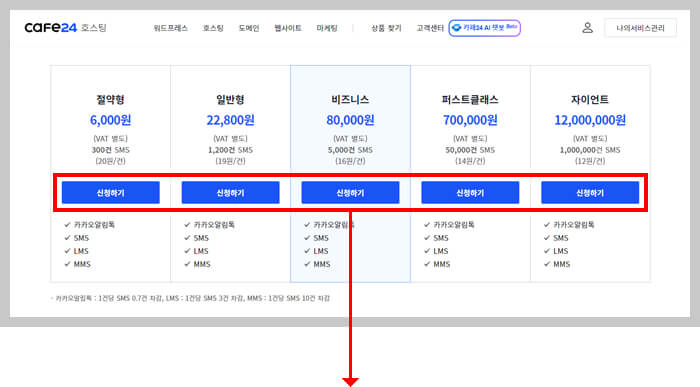Open the user account profile icon
This screenshot has height=387, width=700.
click(588, 28)
